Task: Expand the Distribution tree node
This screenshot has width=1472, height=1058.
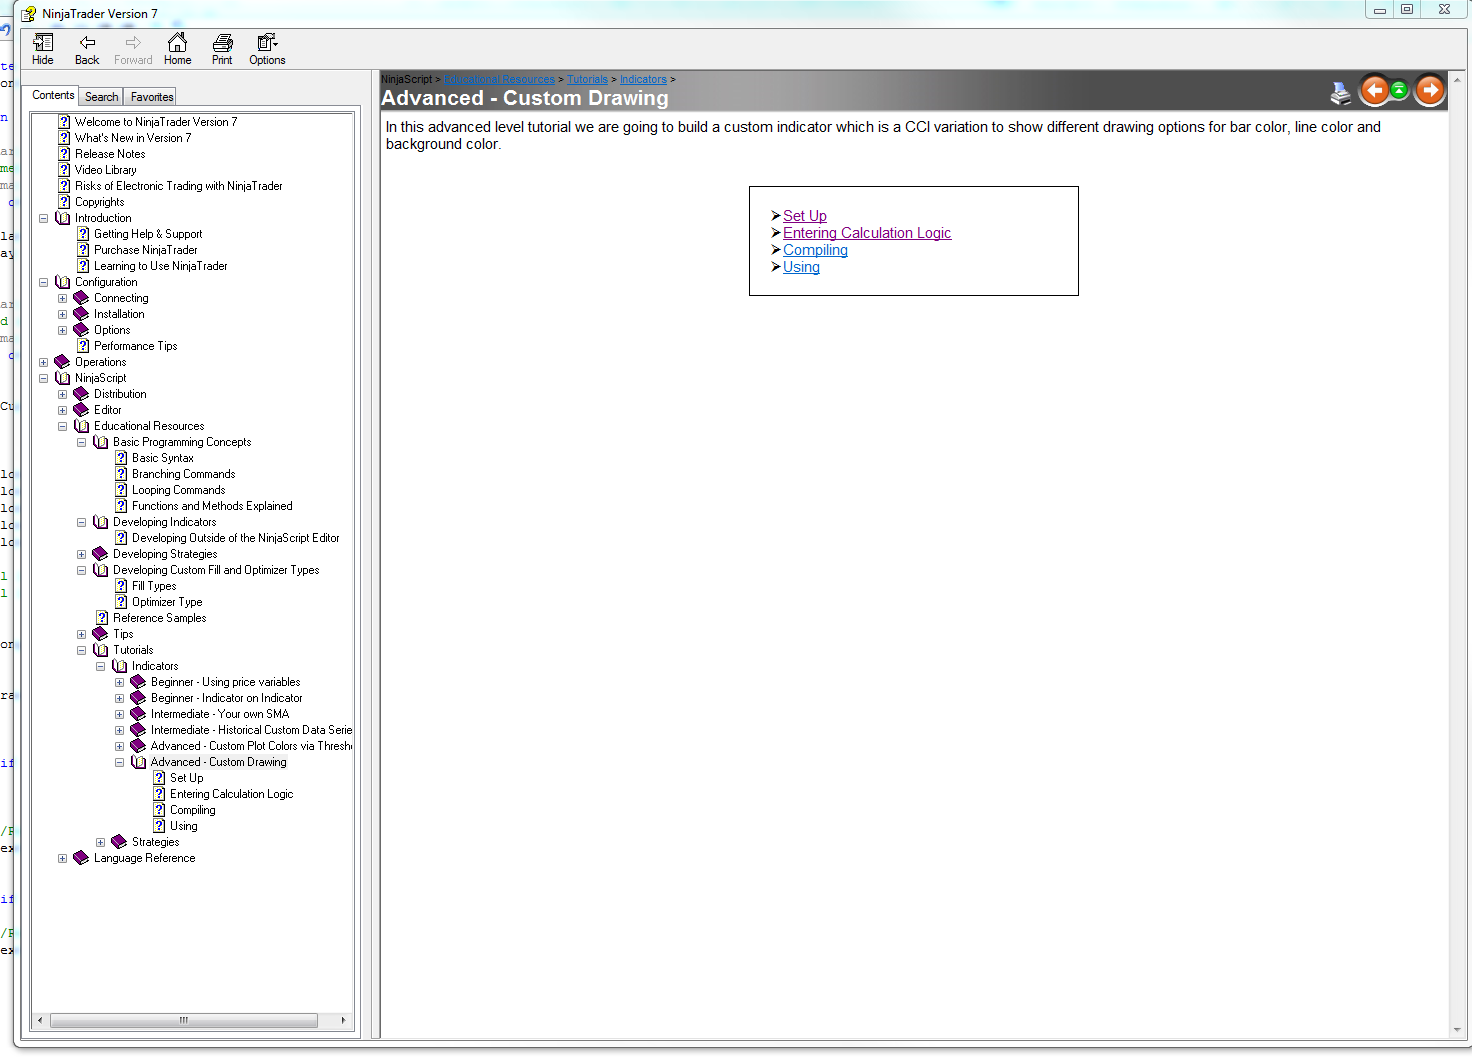Action: [x=63, y=394]
